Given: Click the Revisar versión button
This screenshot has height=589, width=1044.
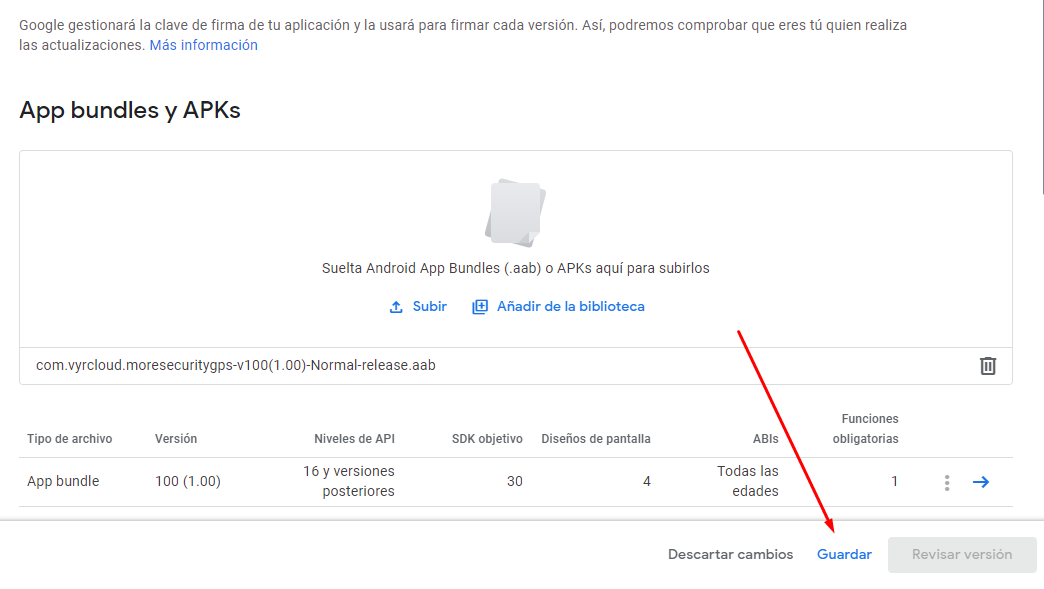Looking at the screenshot, I should click(x=961, y=554).
